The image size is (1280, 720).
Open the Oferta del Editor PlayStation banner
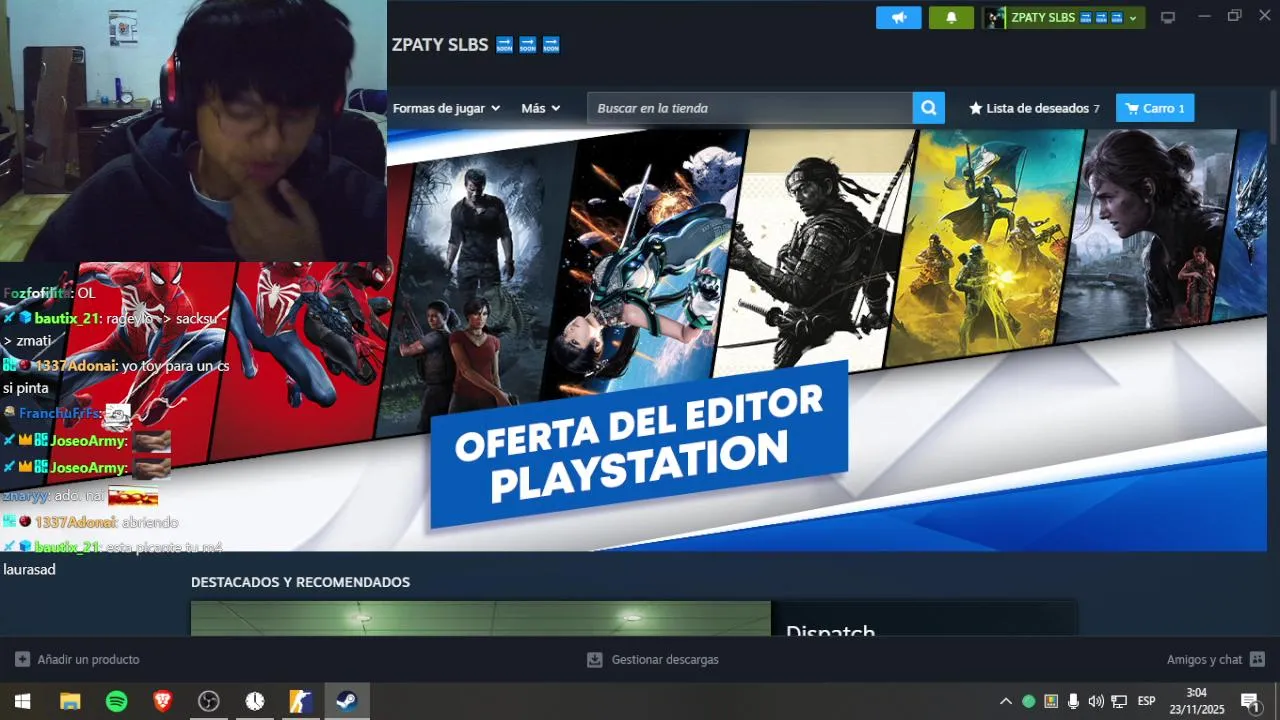pos(639,443)
